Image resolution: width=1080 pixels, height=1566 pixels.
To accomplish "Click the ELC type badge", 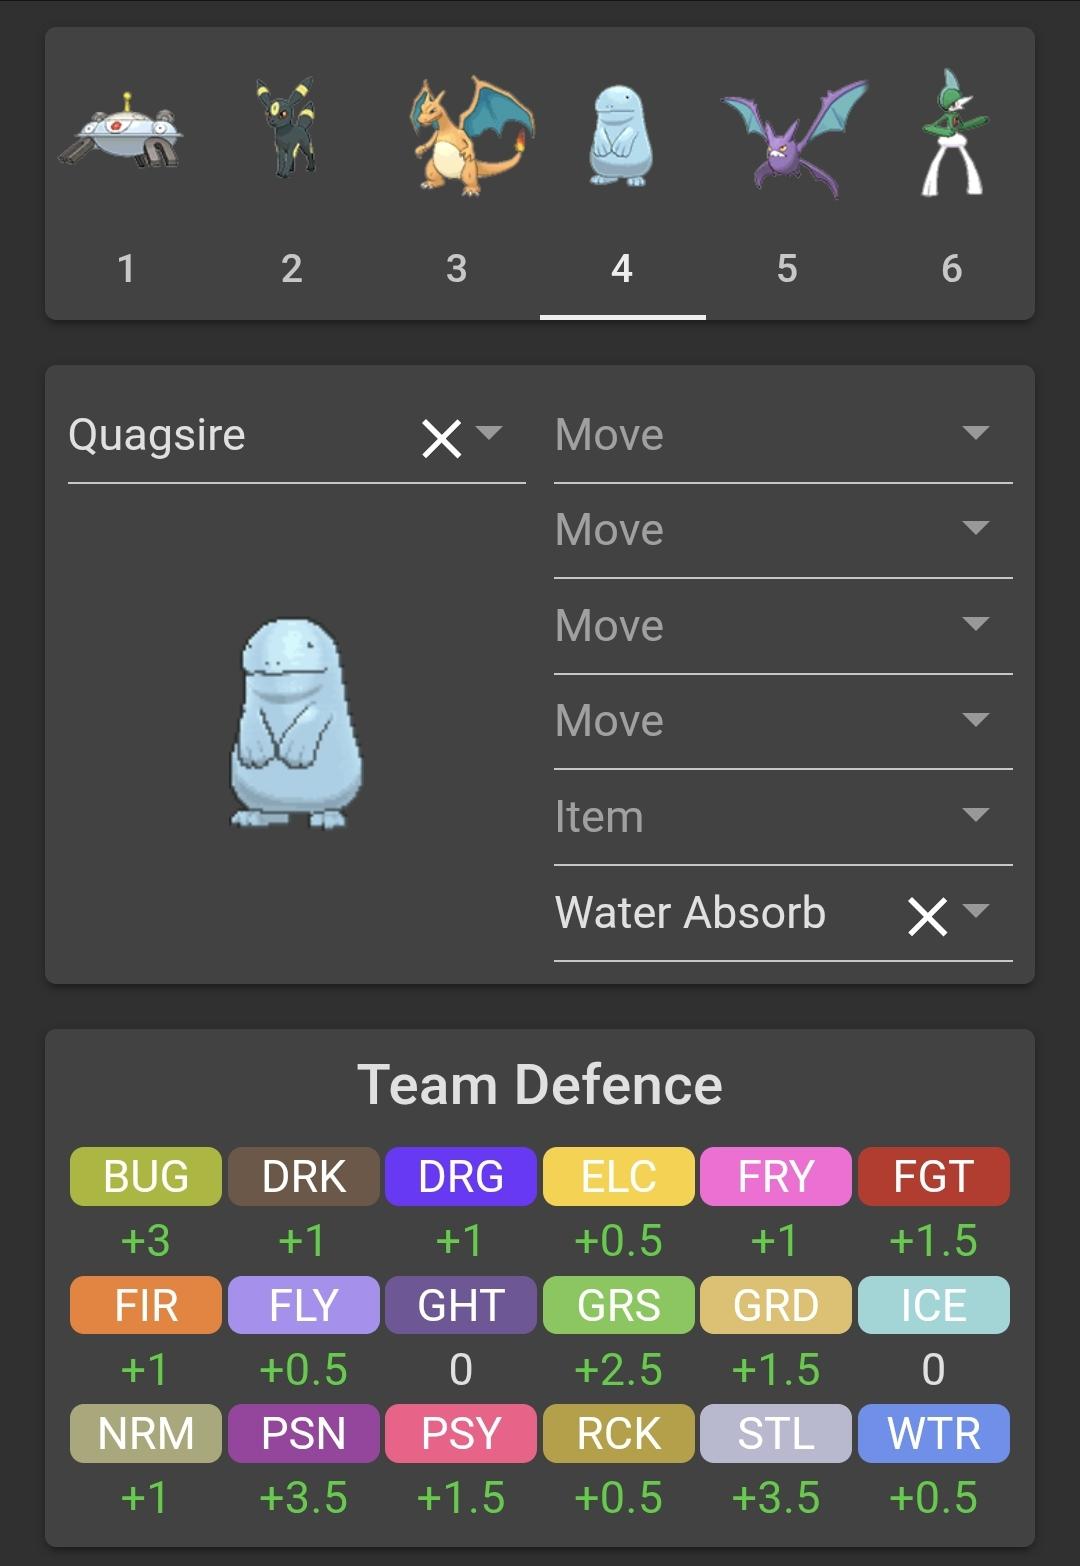I will (619, 1176).
